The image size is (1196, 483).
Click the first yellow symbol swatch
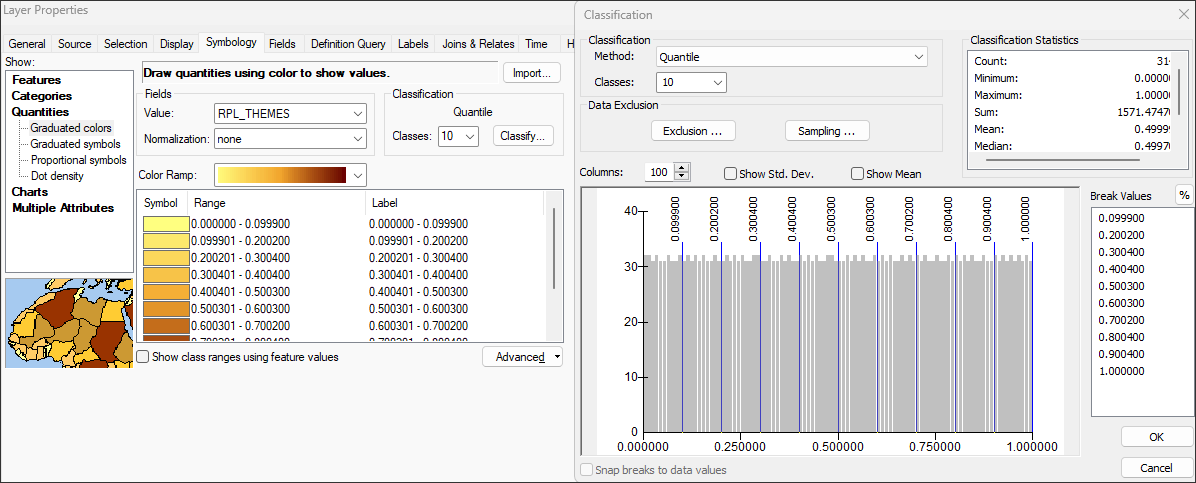click(165, 224)
